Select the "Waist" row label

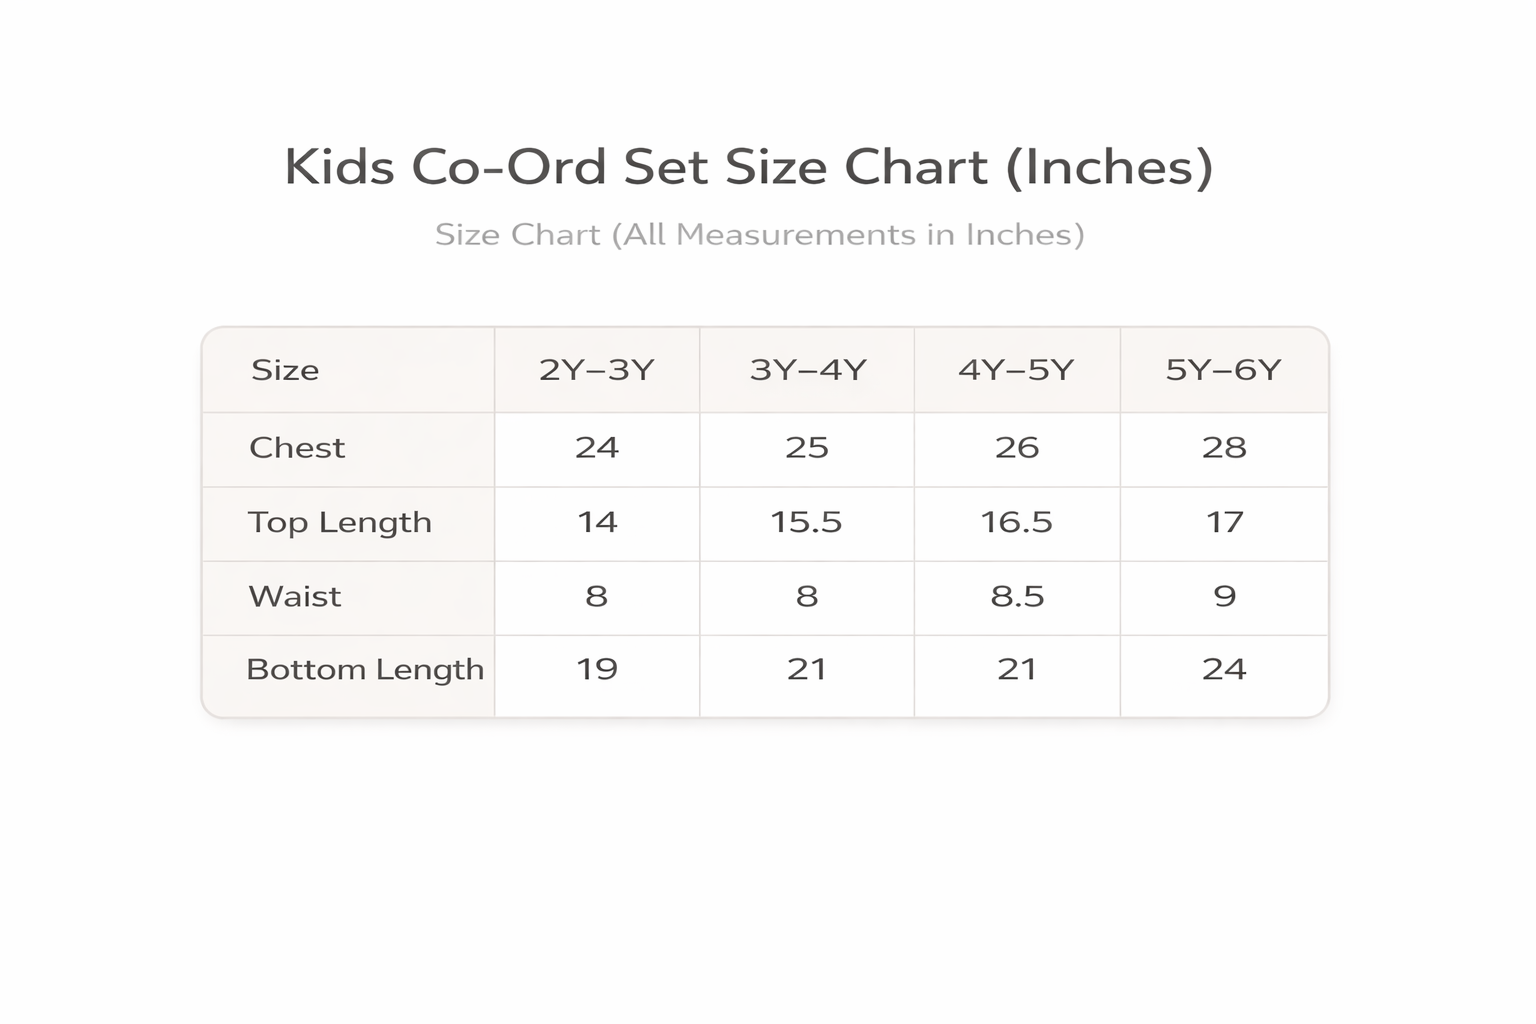(295, 597)
